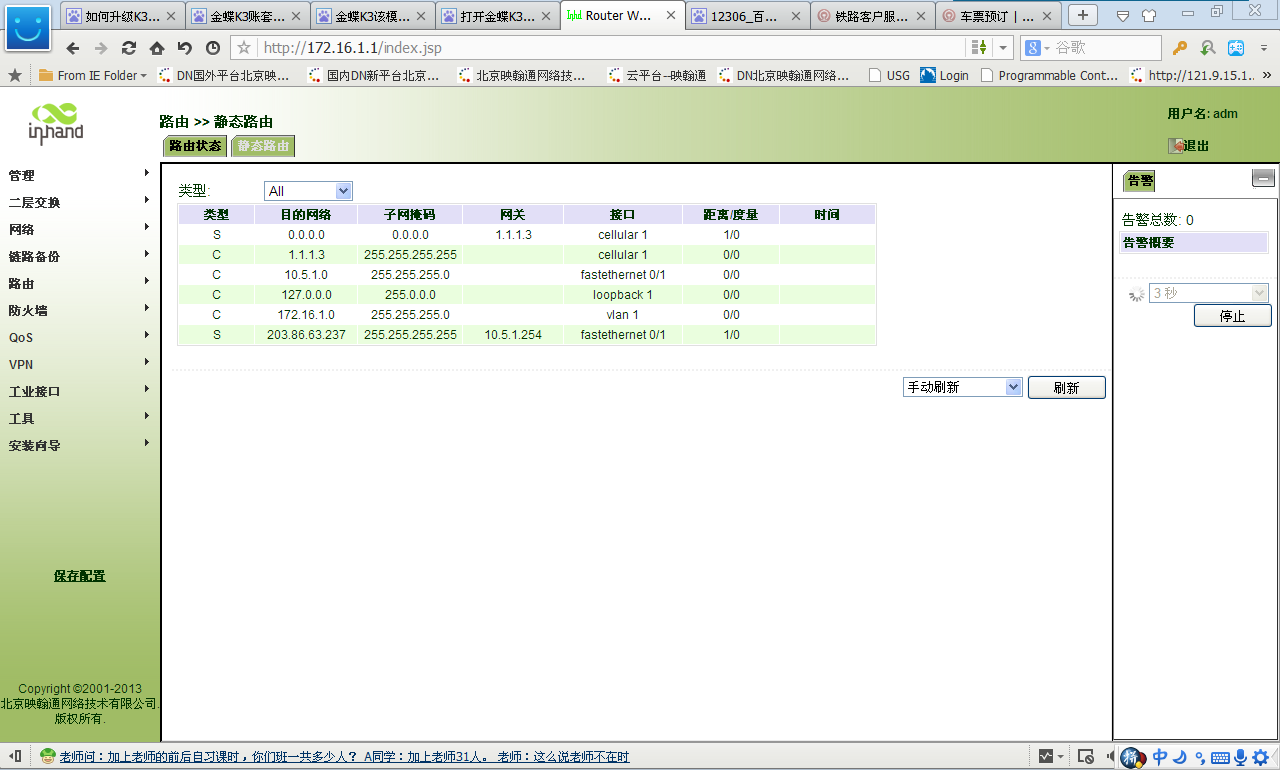
Task: Click the input method microphone icon
Action: (1241, 757)
